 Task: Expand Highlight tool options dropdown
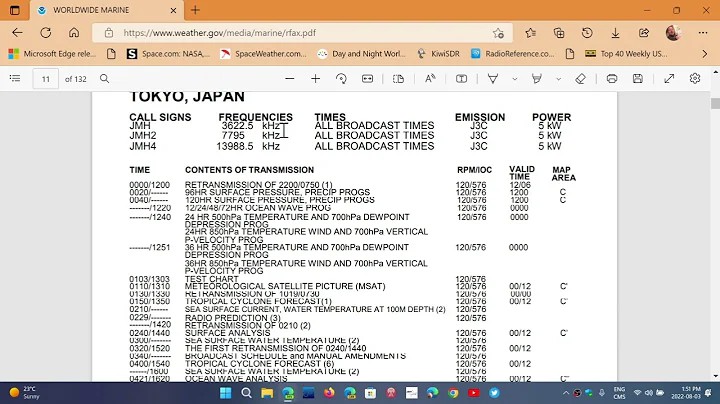(558, 79)
